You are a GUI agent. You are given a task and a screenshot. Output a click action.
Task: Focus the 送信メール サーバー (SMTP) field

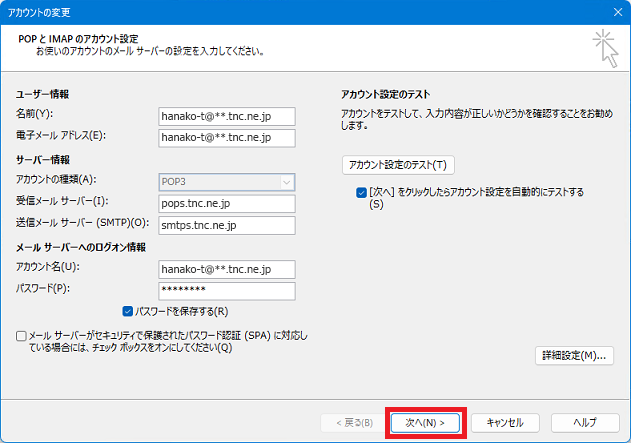(227, 226)
